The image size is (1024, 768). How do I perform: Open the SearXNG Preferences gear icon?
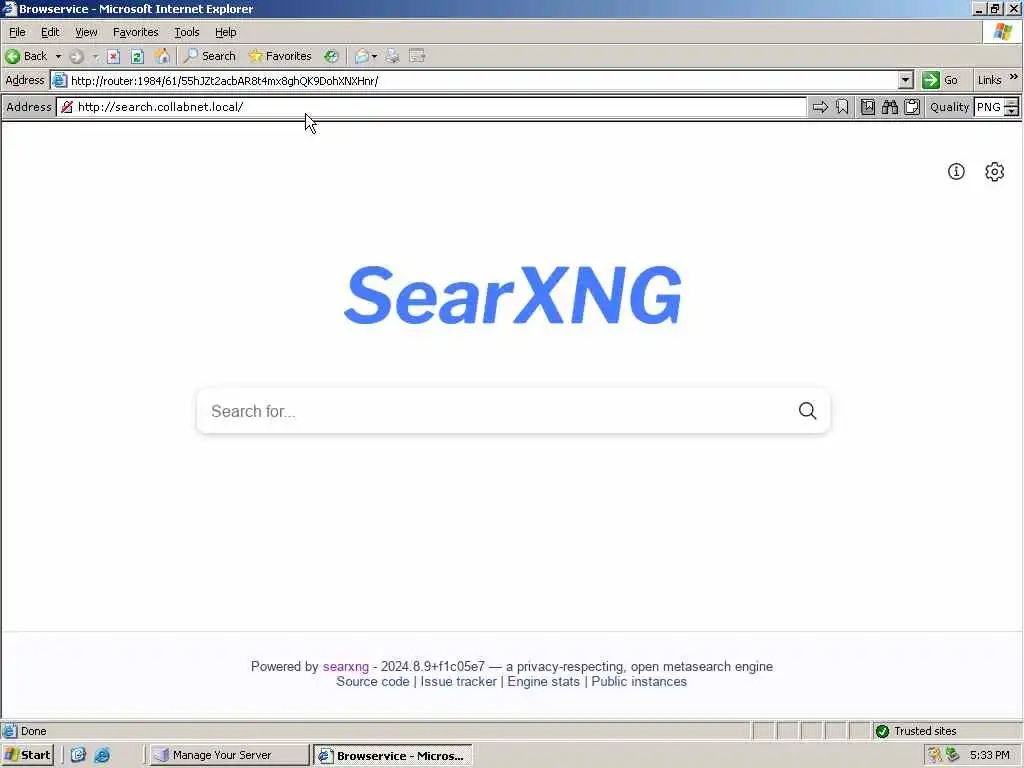point(995,172)
